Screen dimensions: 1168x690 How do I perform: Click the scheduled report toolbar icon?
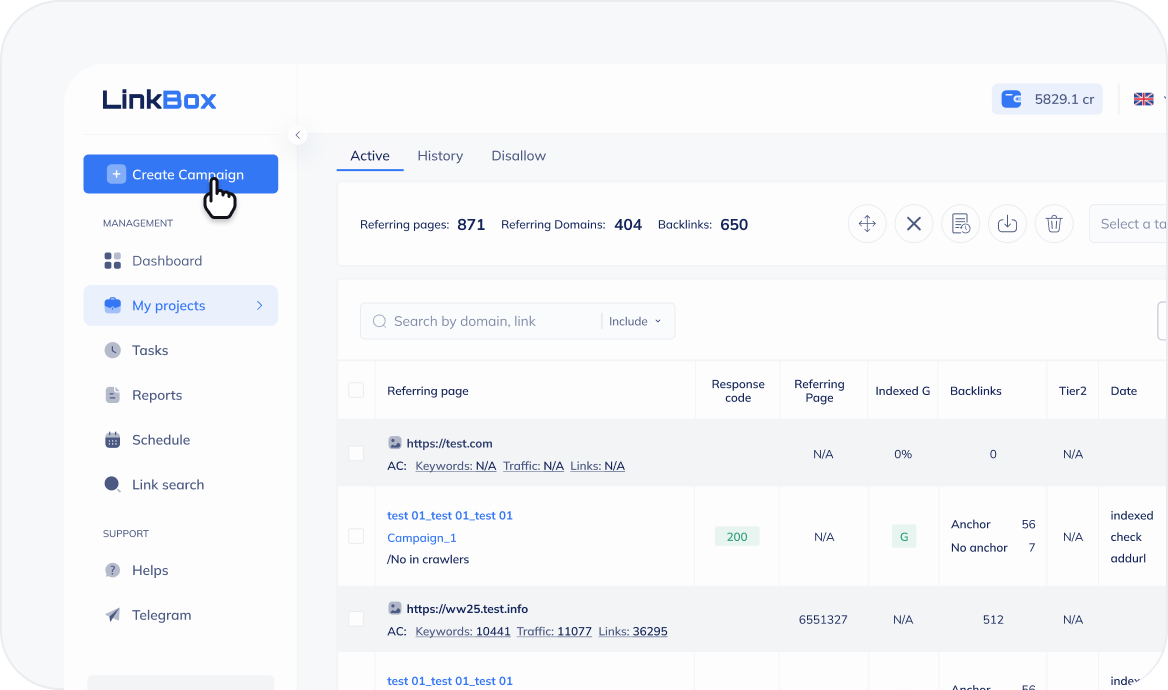point(961,224)
